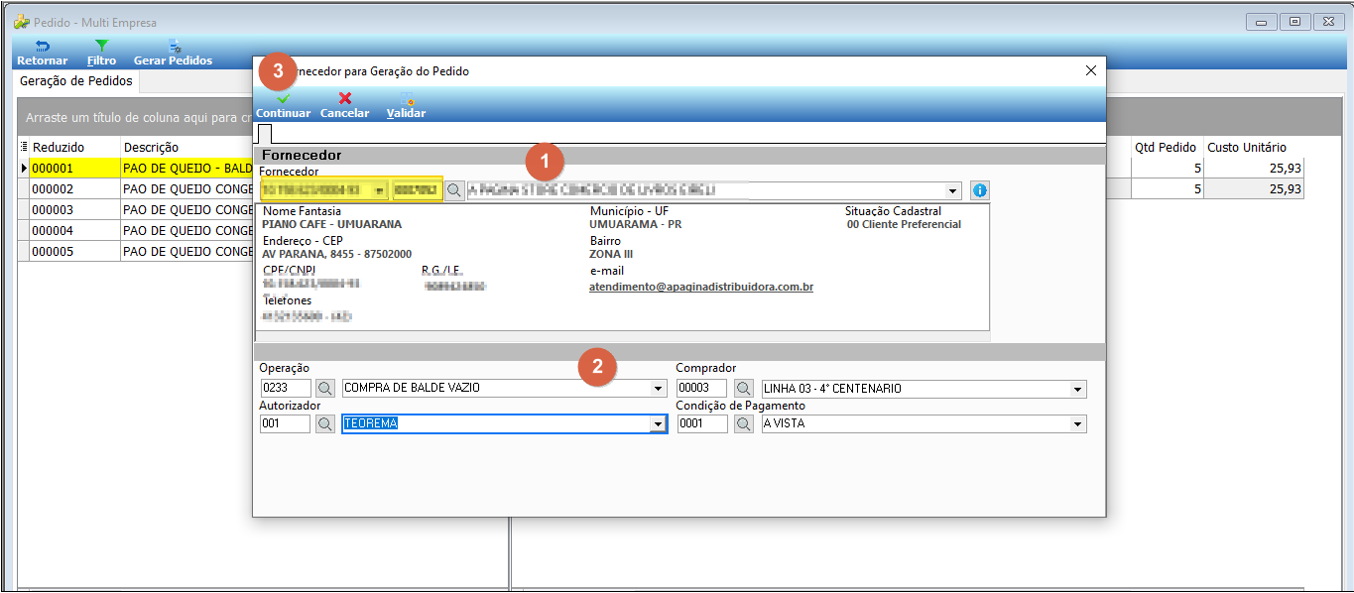1354x593 pixels.
Task: Expand TEOREMA Autorizador dropdown
Action: [658, 423]
